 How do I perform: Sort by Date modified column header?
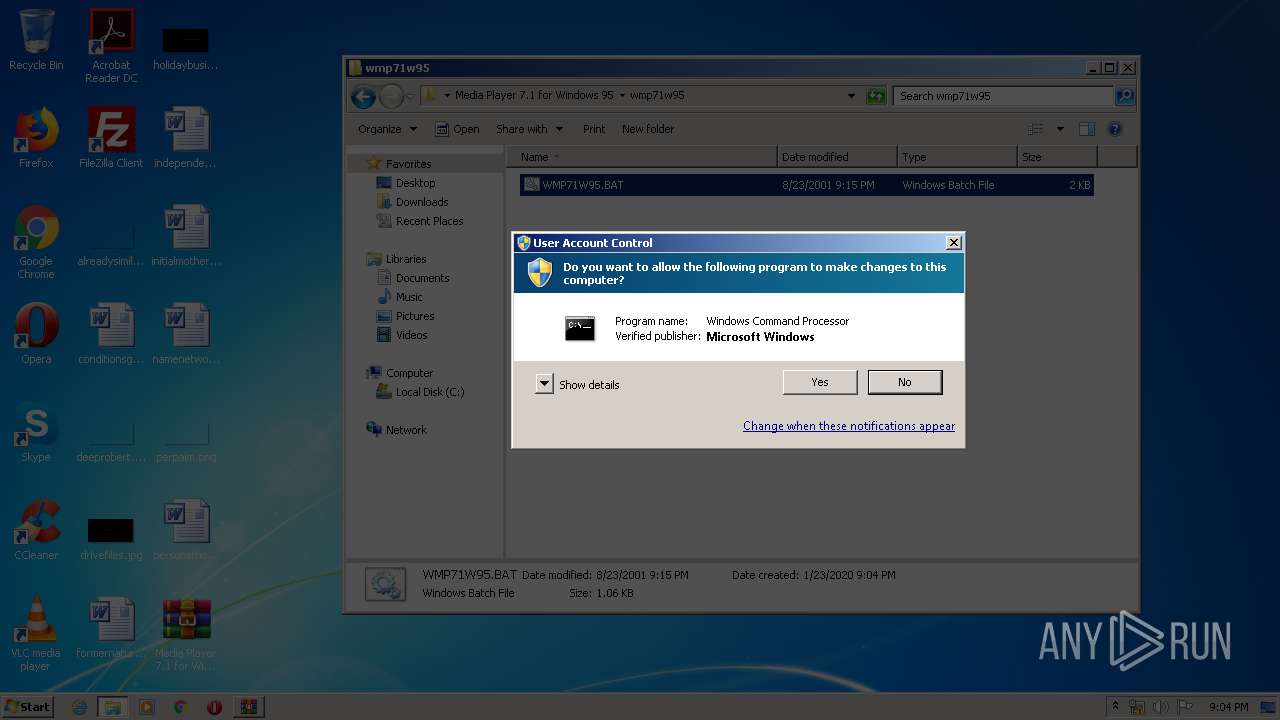tap(836, 157)
